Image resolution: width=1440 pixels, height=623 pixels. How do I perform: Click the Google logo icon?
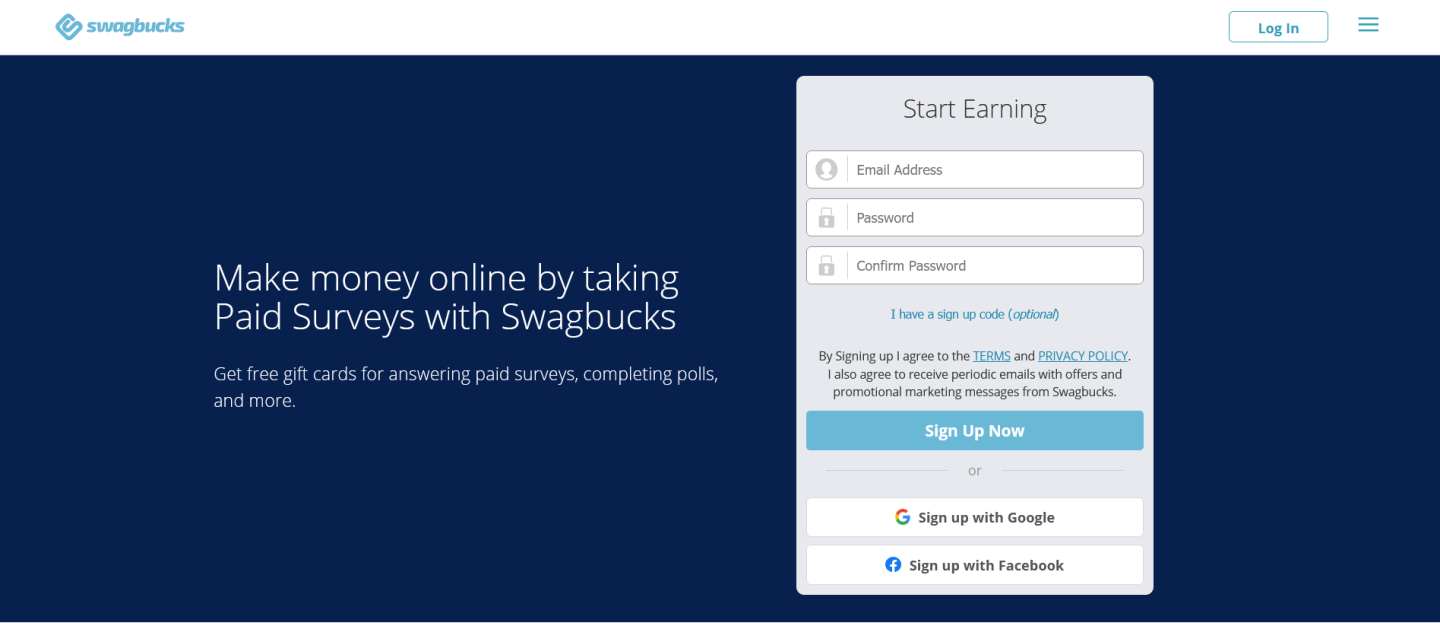902,517
